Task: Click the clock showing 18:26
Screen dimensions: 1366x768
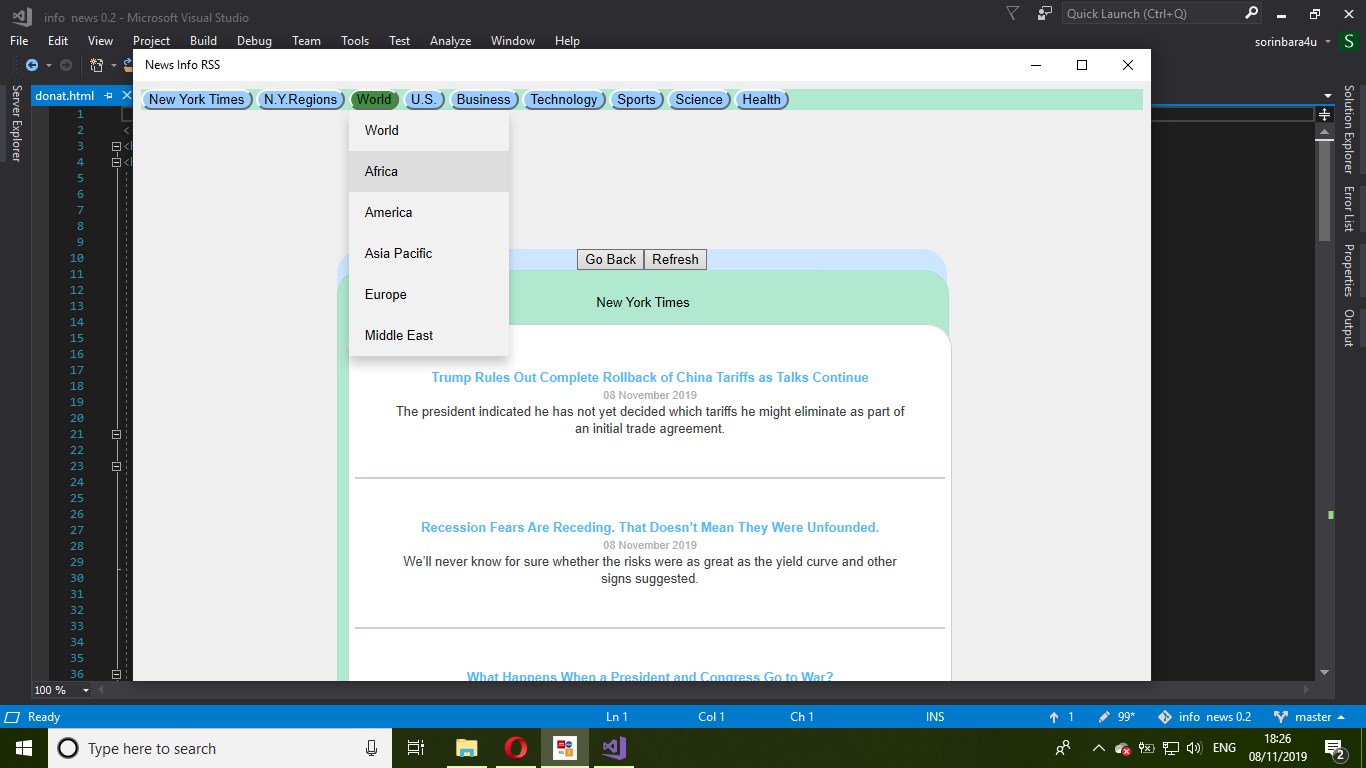Action: [1278, 739]
